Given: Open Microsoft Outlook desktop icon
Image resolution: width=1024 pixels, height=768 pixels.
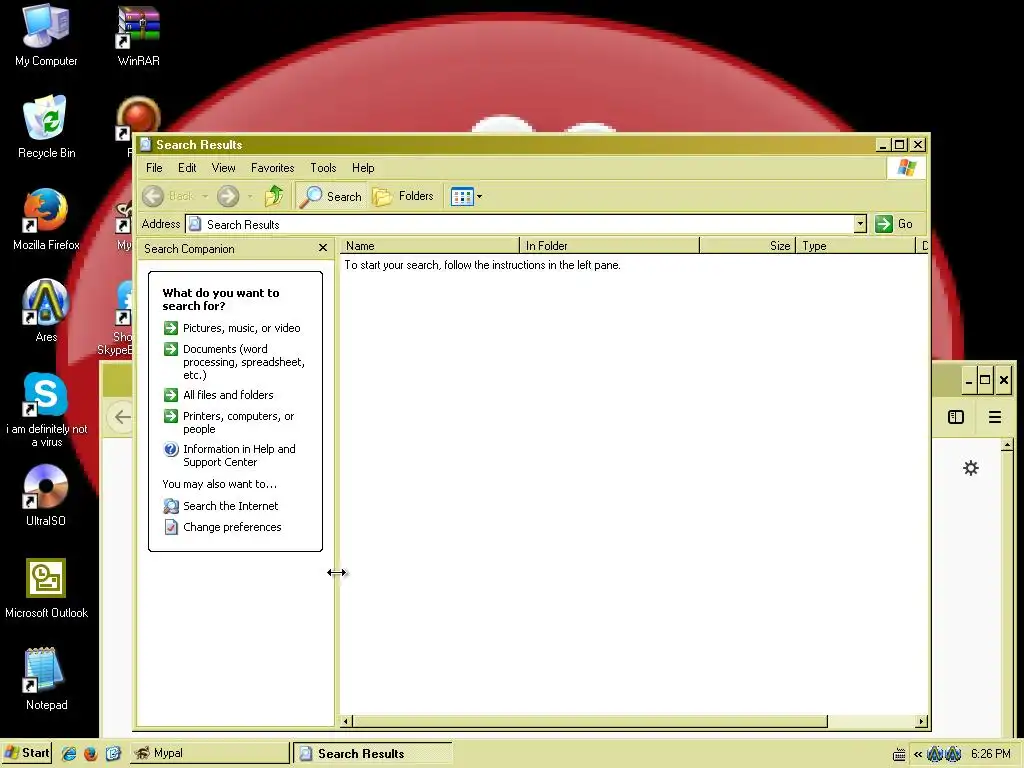Looking at the screenshot, I should (x=46, y=588).
